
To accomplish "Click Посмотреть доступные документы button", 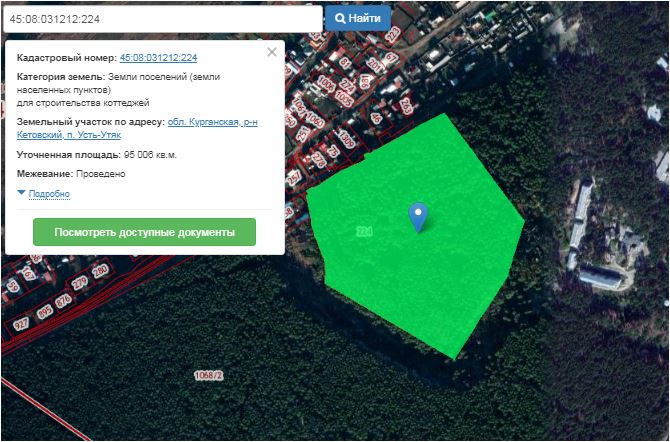I will (x=144, y=232).
